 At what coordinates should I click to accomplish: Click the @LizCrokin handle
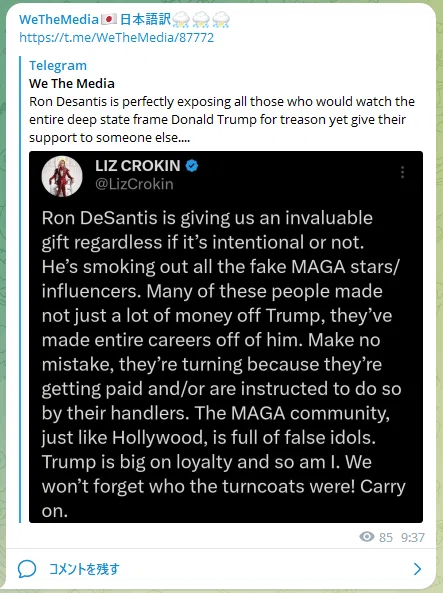[134, 184]
